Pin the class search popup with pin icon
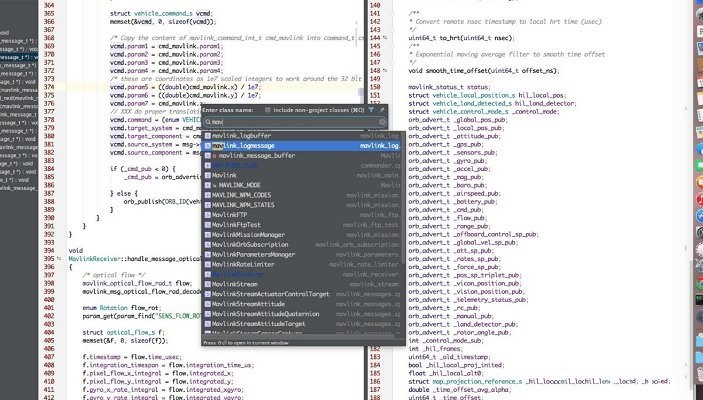 (382, 110)
